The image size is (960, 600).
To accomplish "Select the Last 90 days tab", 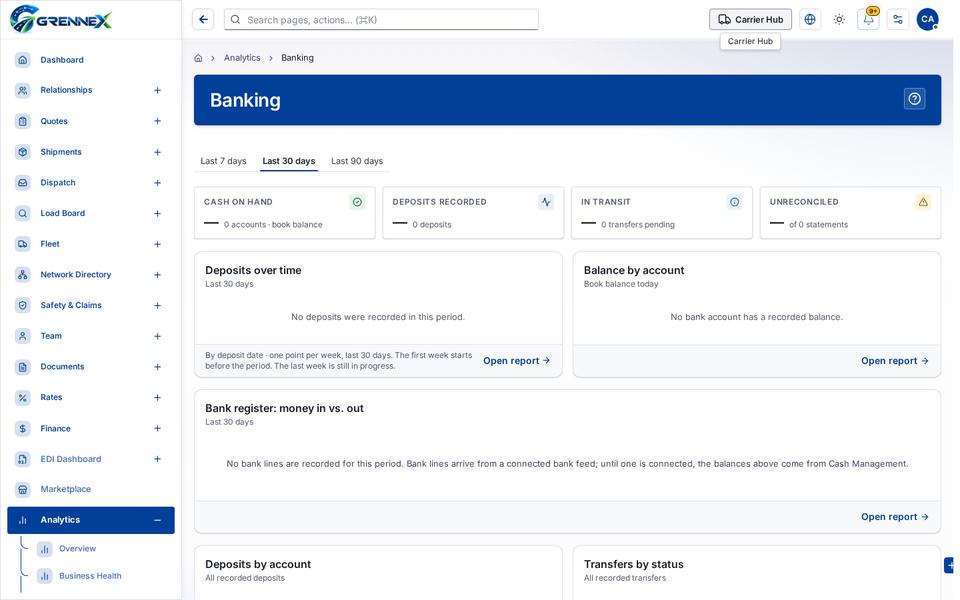I will click(x=357, y=161).
